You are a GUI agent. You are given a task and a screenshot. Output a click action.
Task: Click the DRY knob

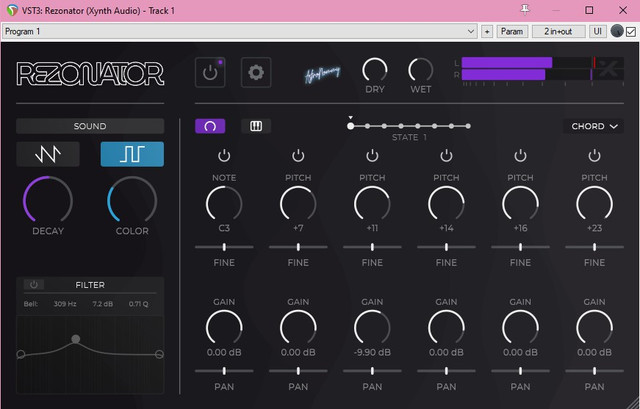(x=375, y=70)
